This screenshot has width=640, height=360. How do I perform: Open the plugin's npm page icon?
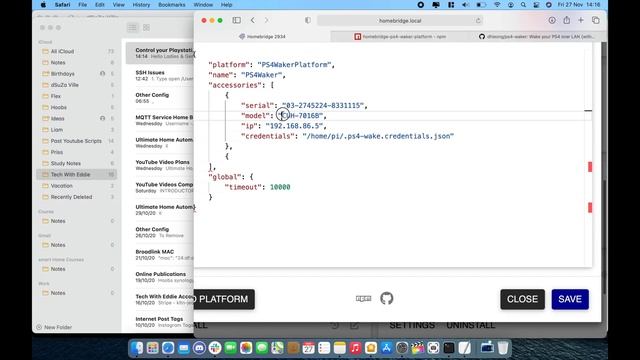363,298
